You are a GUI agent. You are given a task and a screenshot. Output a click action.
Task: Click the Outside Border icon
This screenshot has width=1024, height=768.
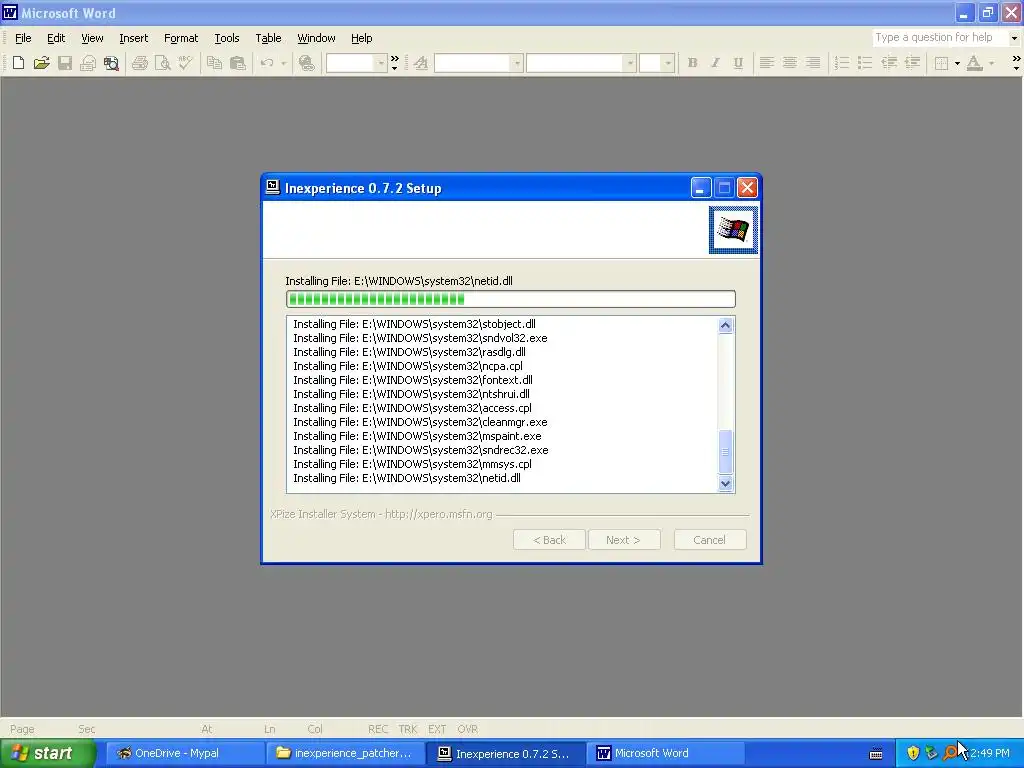[x=941, y=63]
